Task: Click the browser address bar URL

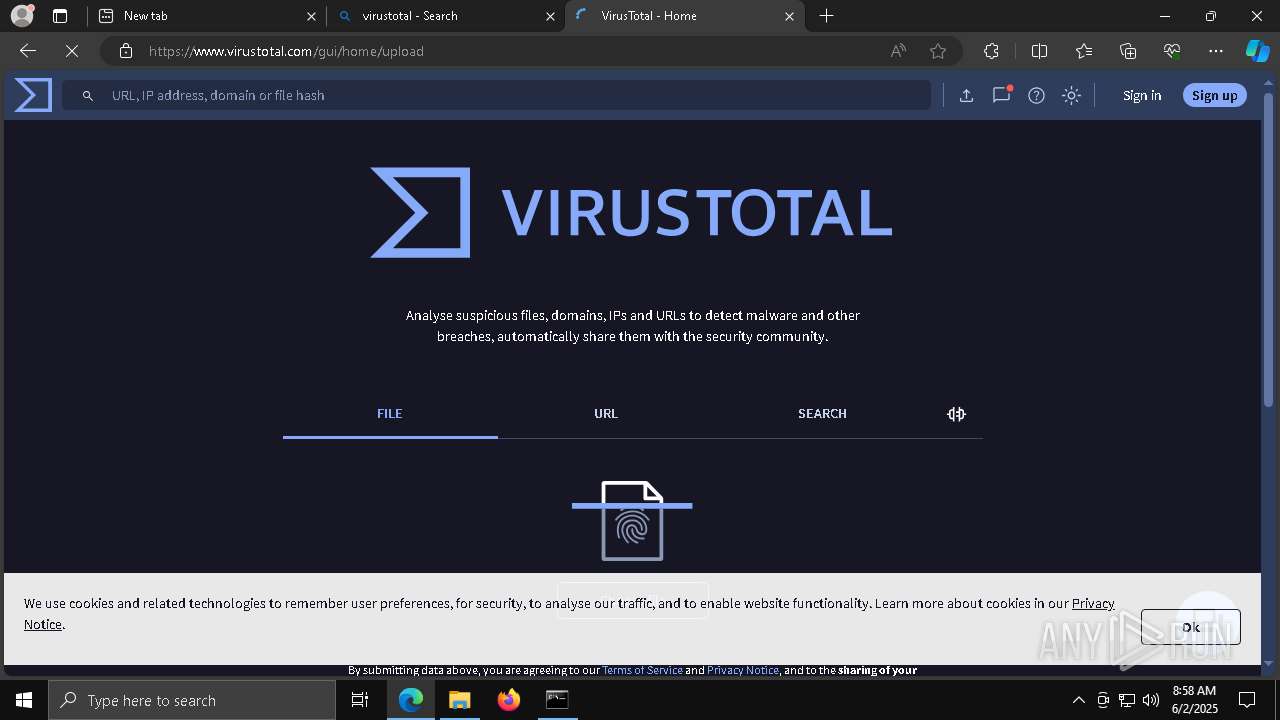Action: [286, 51]
